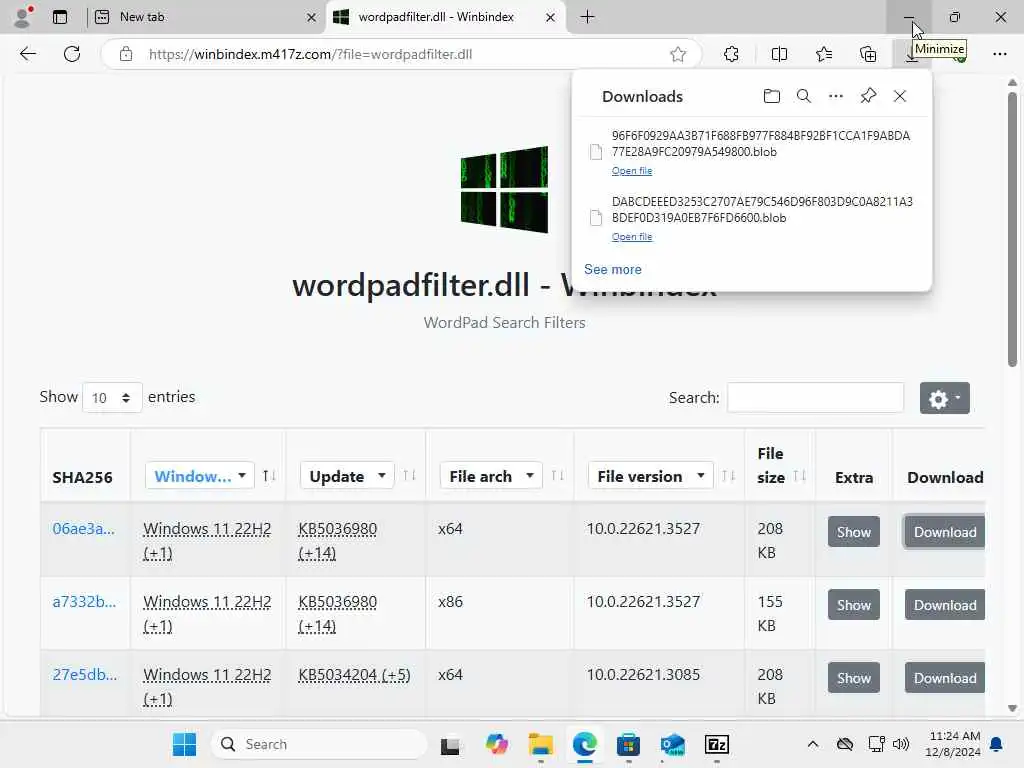
Task: Show extra info for 06ae3a row
Action: 854,532
